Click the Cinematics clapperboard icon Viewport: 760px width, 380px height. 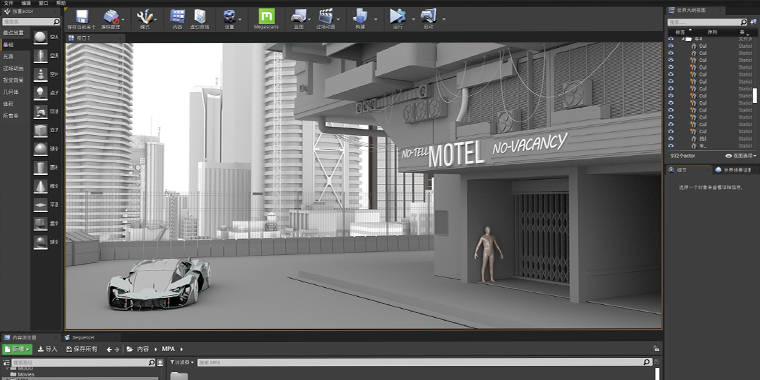pos(326,16)
